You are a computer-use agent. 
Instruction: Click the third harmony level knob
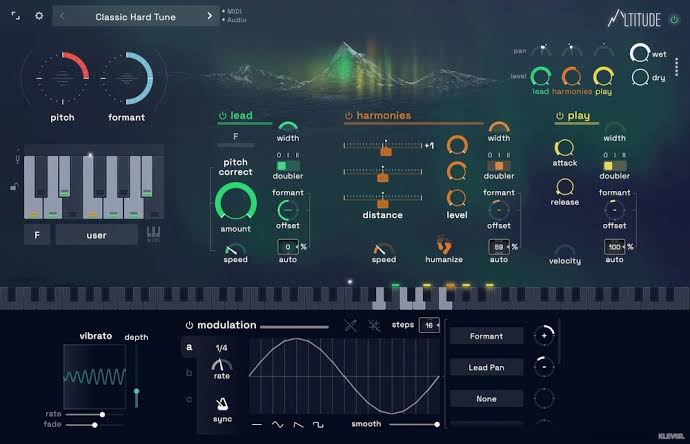(457, 198)
